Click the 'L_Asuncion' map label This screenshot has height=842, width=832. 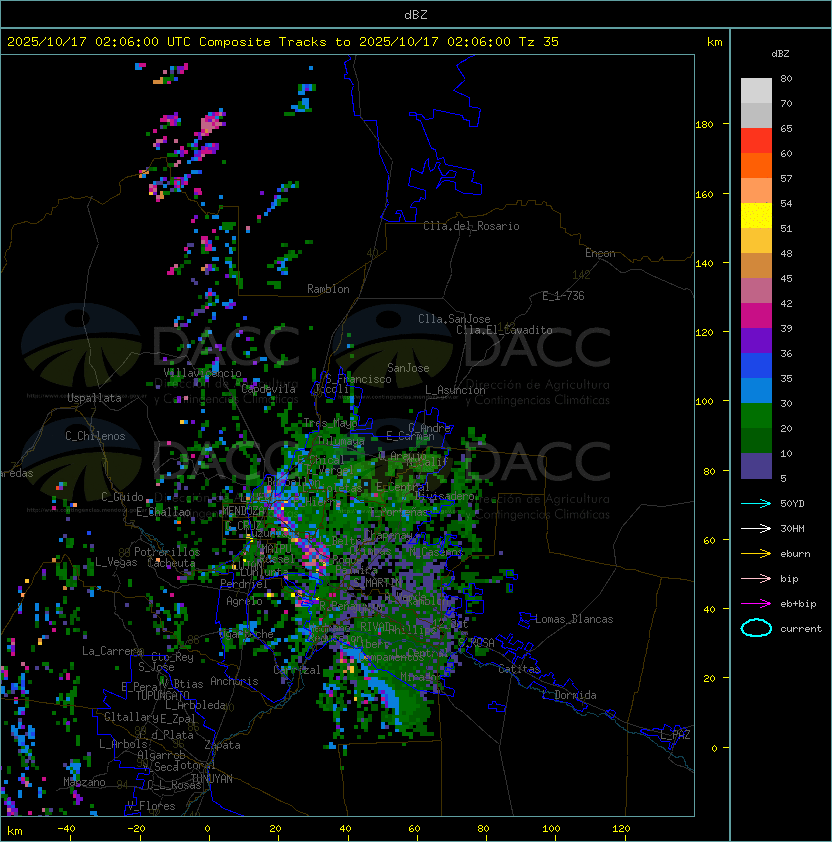click(455, 390)
